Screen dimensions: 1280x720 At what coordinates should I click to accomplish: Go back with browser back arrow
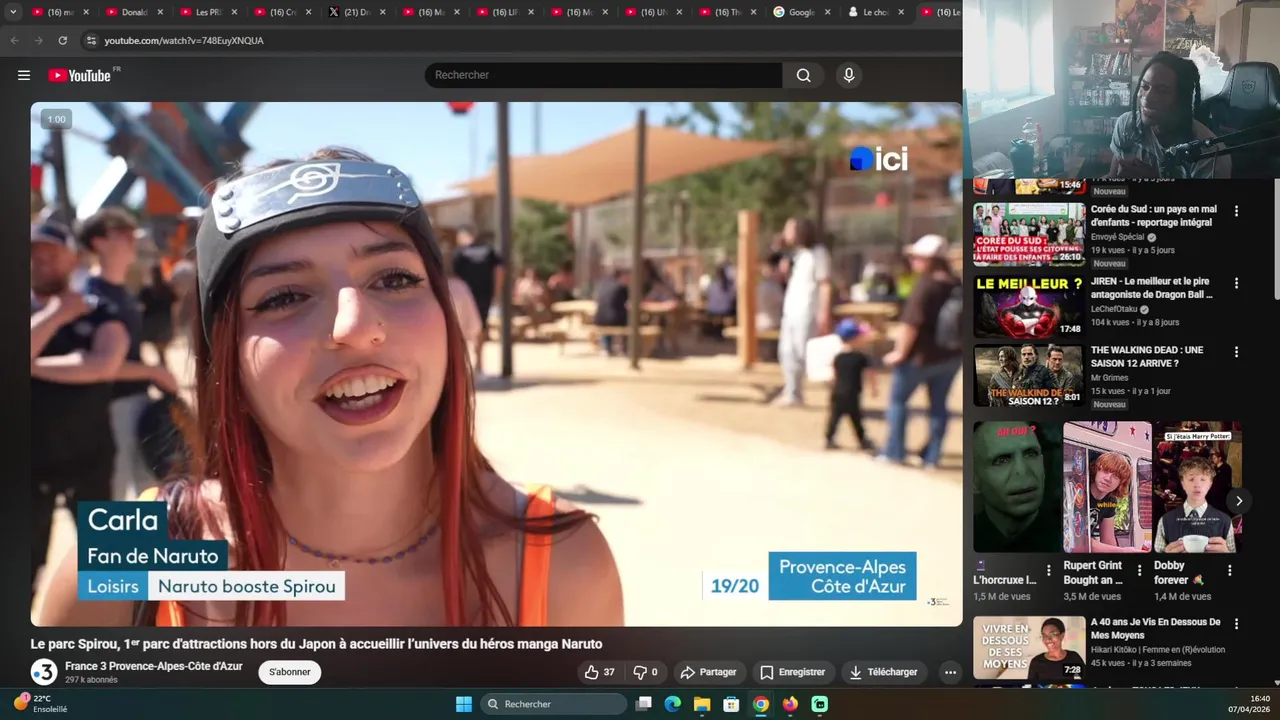coord(14,40)
